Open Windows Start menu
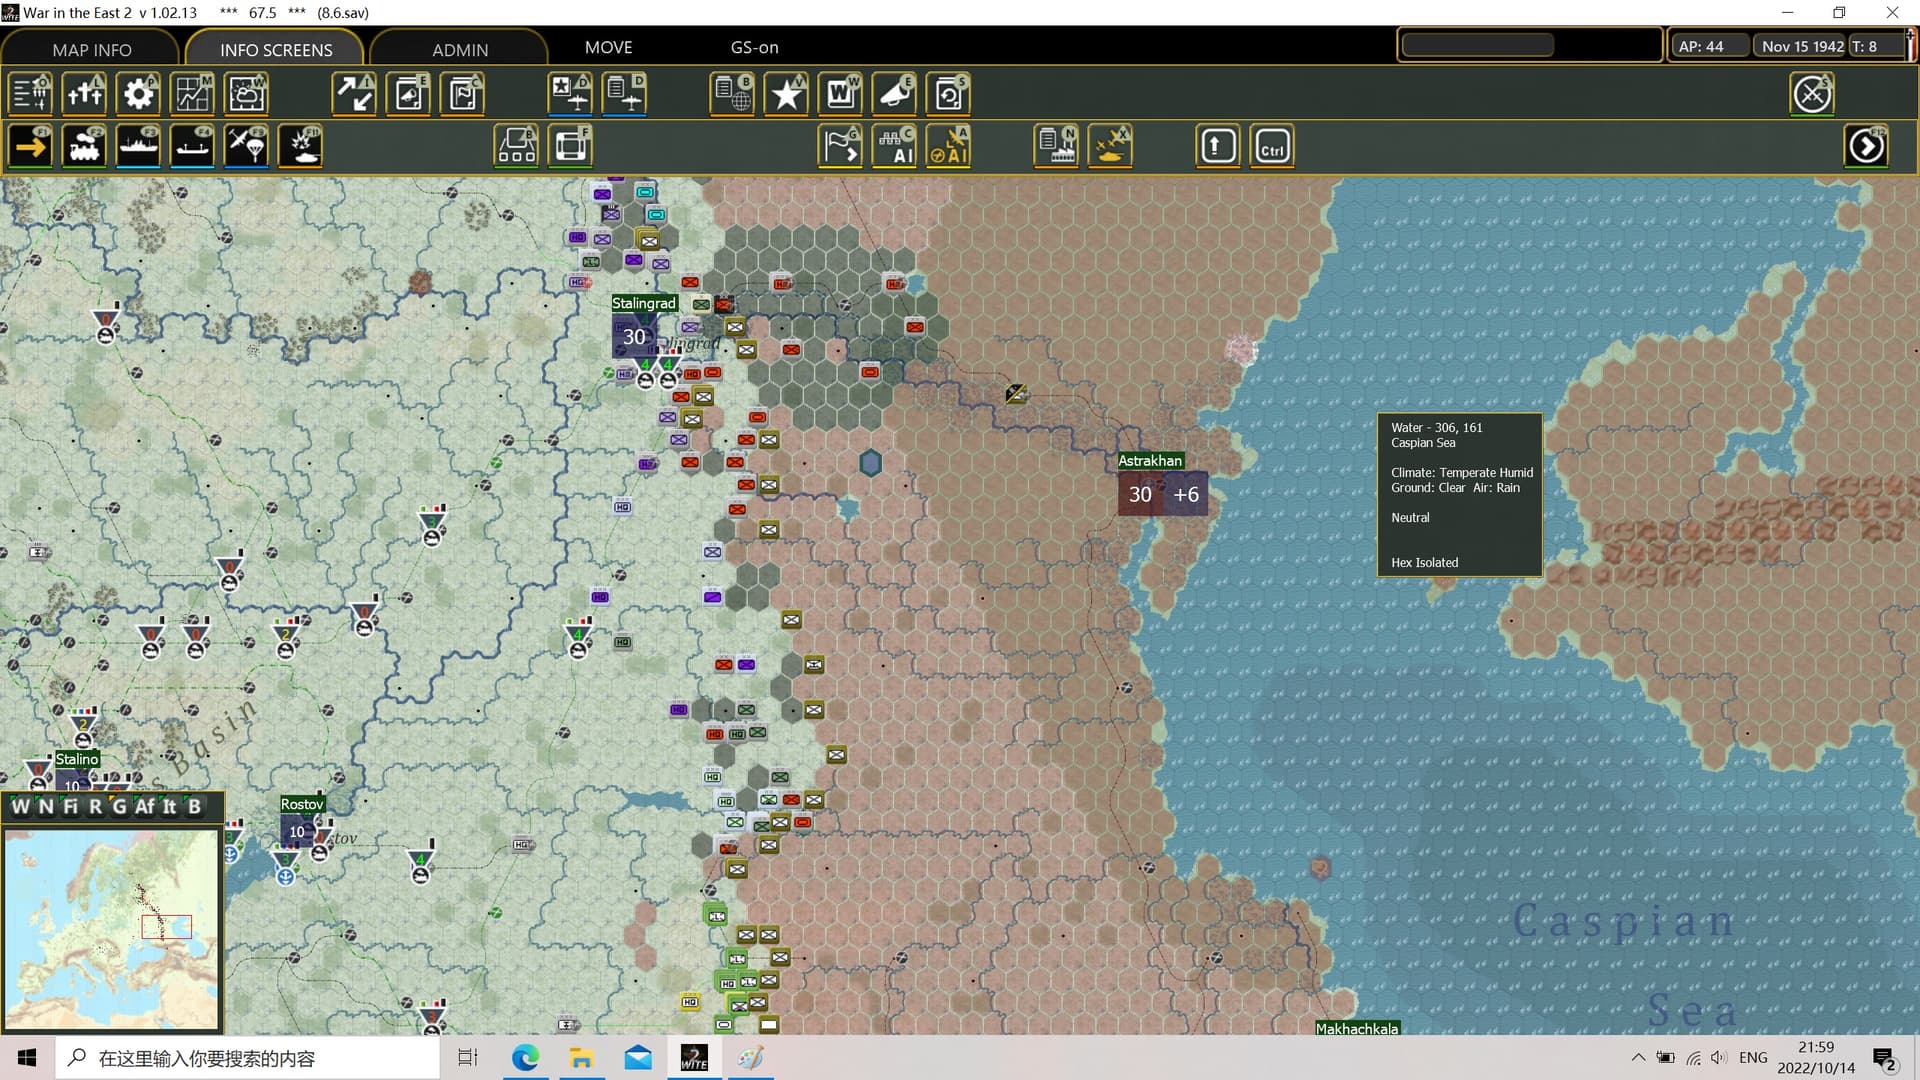Viewport: 1920px width, 1080px height. [27, 1058]
